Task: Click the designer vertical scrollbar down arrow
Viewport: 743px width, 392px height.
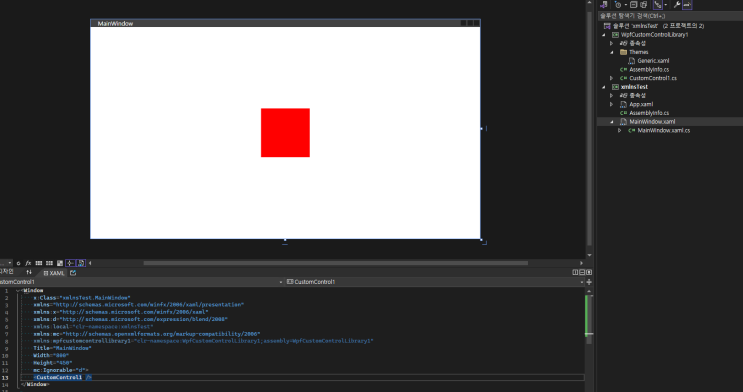Action: coord(589,255)
